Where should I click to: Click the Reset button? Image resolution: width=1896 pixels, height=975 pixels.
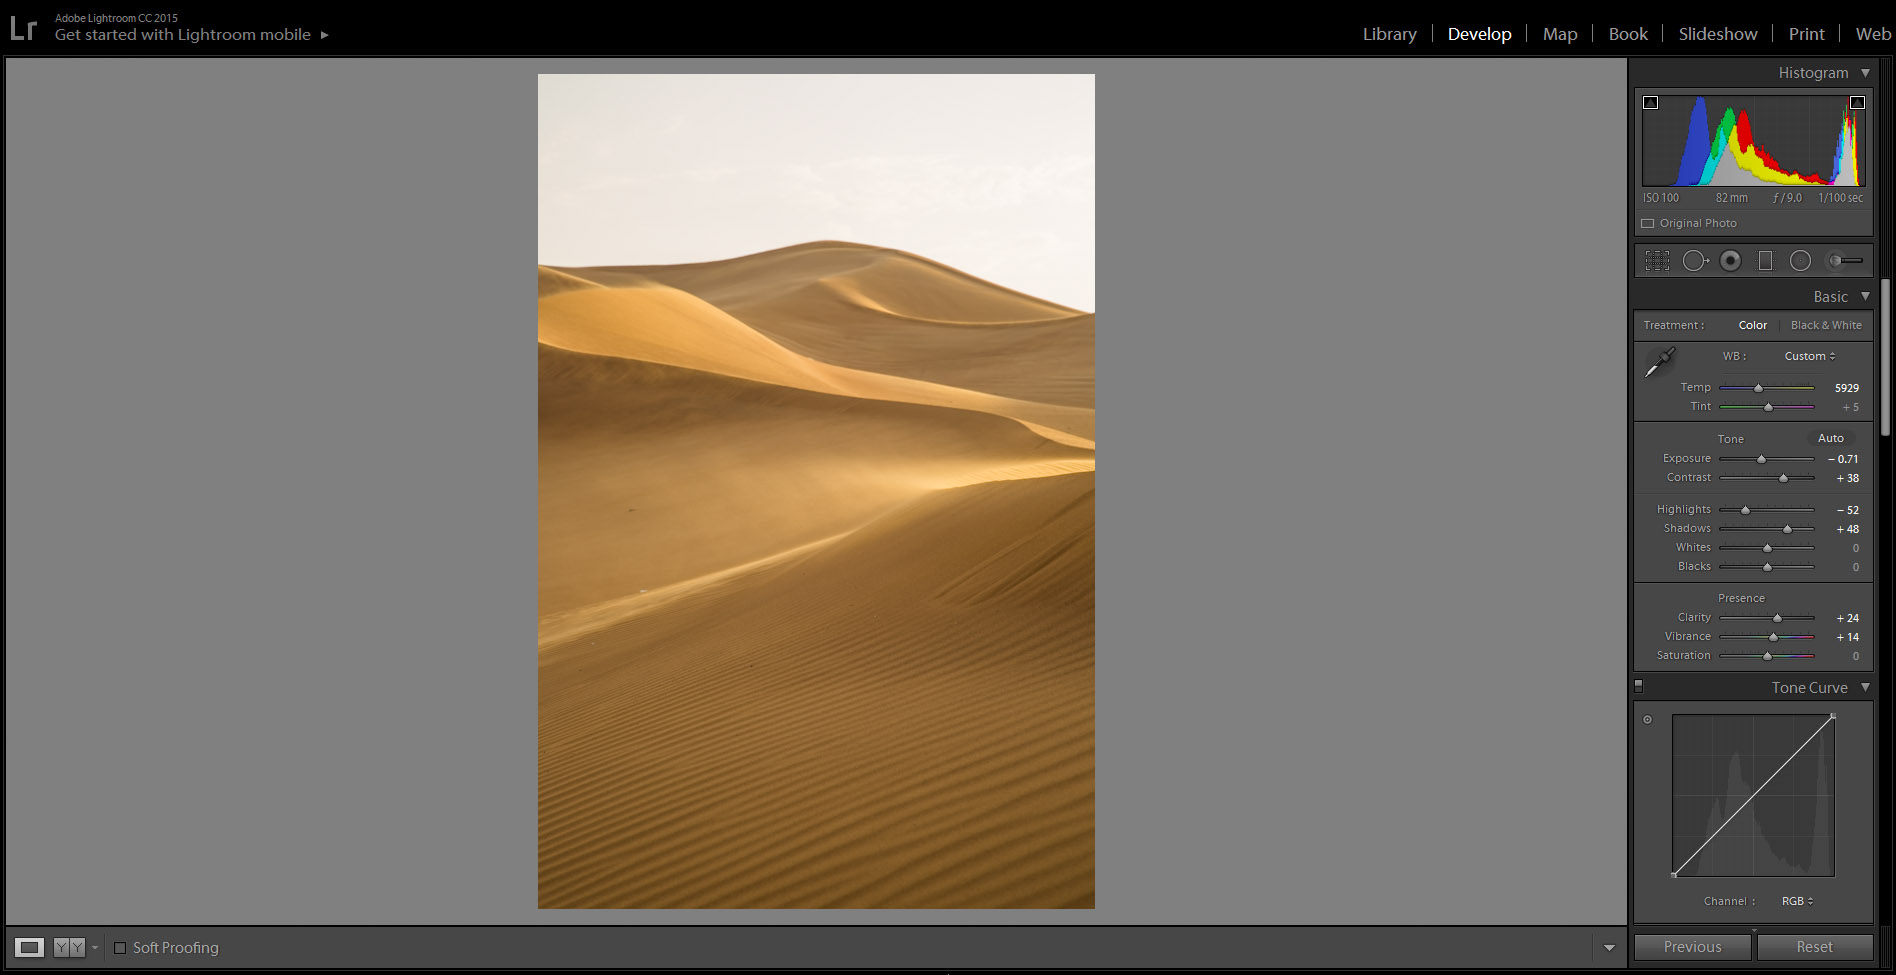coord(1815,947)
